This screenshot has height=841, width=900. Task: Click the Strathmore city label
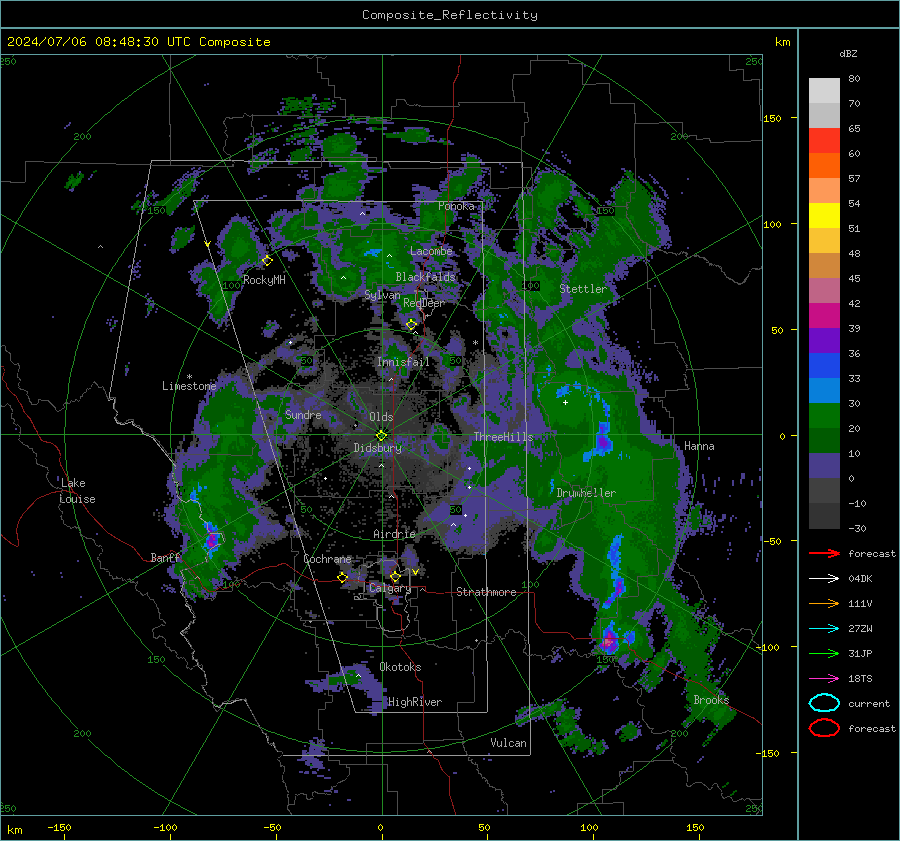click(x=486, y=592)
